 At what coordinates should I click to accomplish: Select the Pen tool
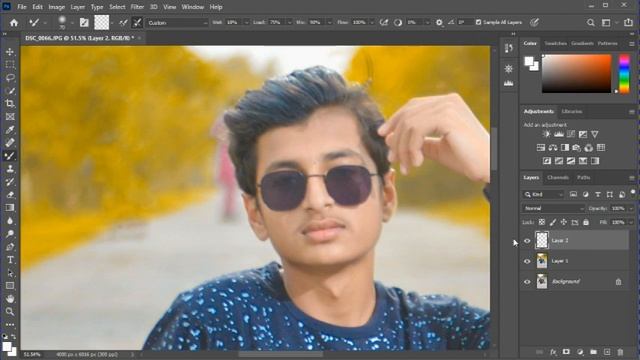click(x=10, y=247)
